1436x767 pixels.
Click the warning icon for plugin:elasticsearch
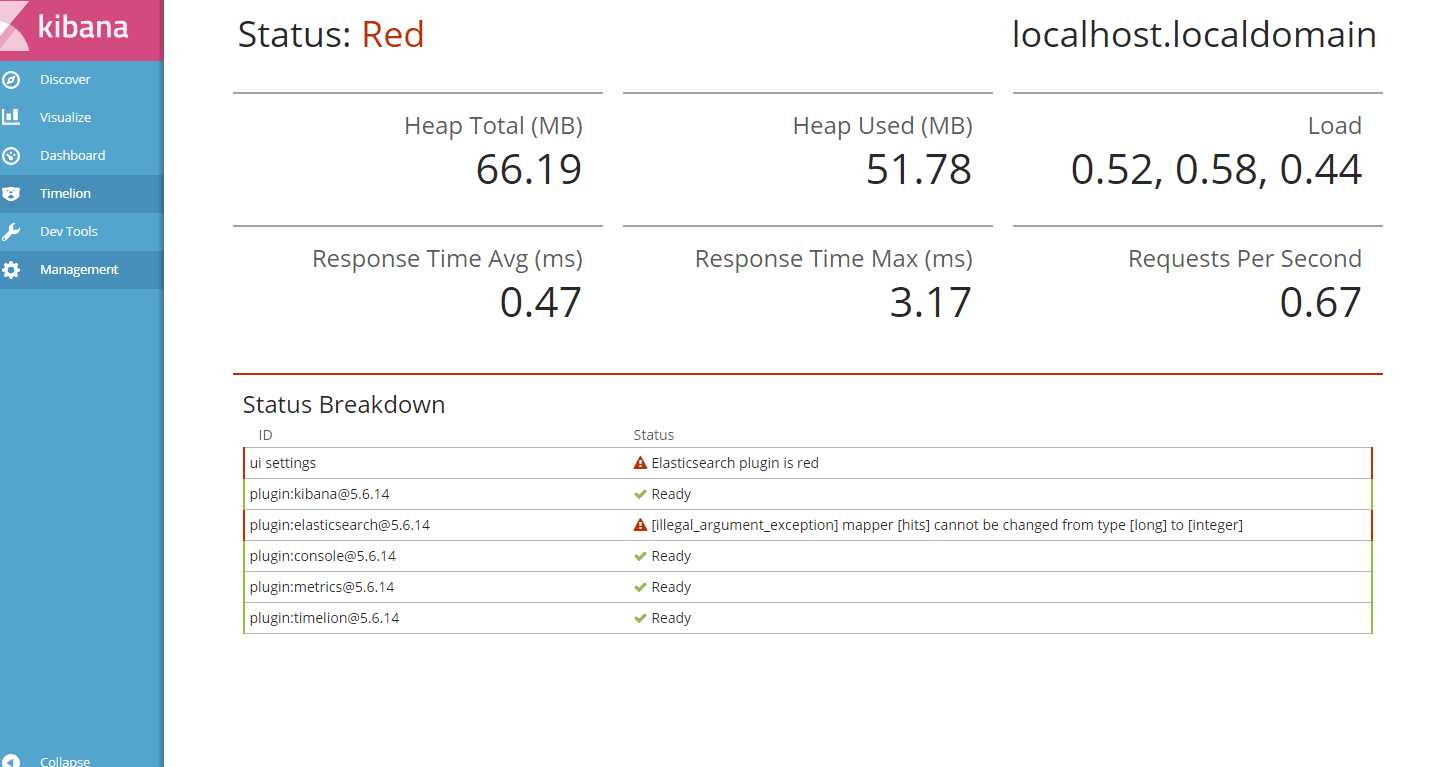pos(640,525)
